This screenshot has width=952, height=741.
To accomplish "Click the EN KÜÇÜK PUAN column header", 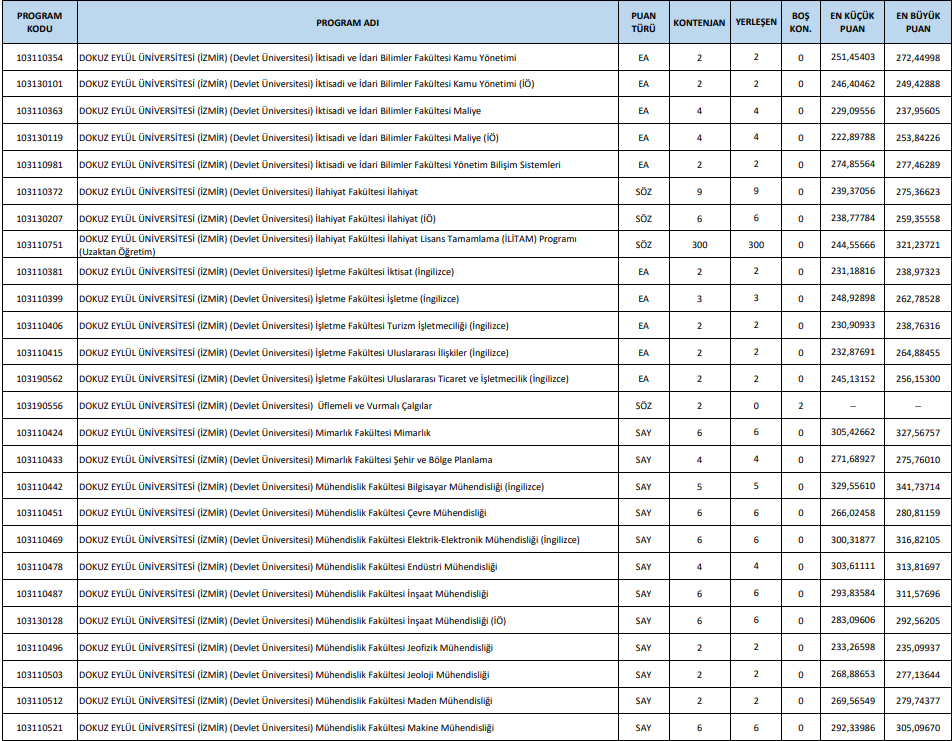I will click(x=852, y=22).
